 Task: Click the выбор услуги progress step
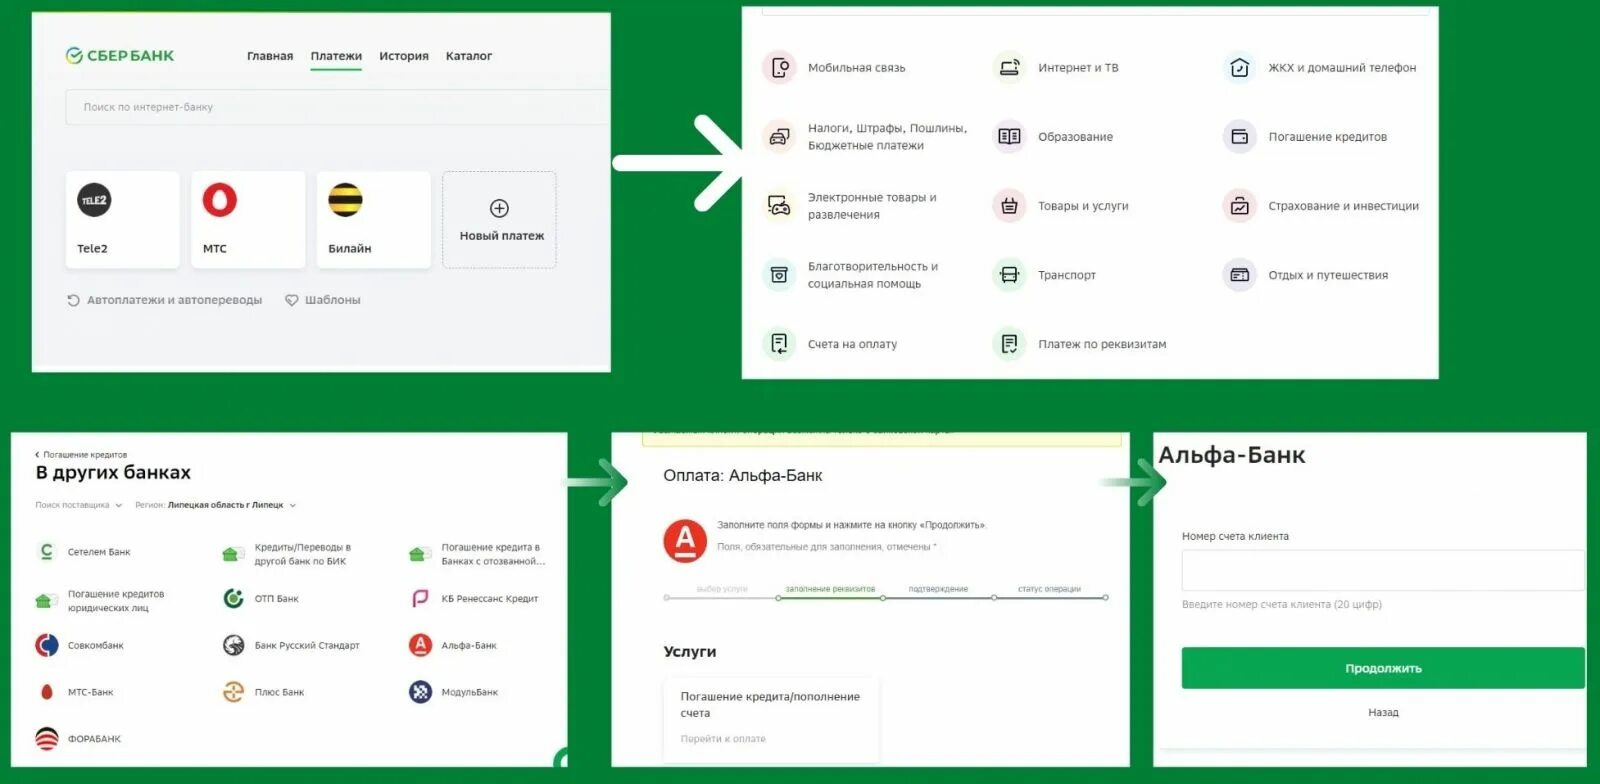point(722,589)
